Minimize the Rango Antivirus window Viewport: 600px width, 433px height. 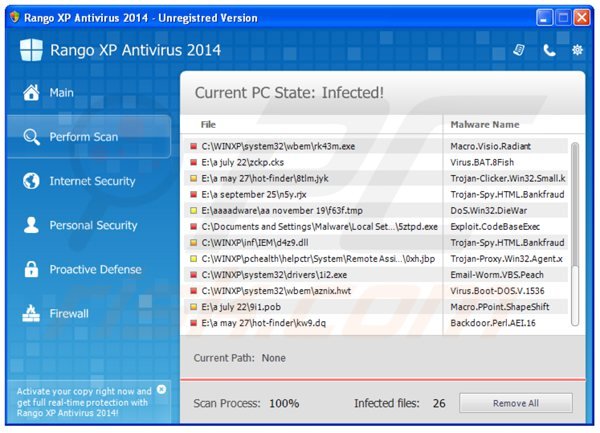[544, 18]
